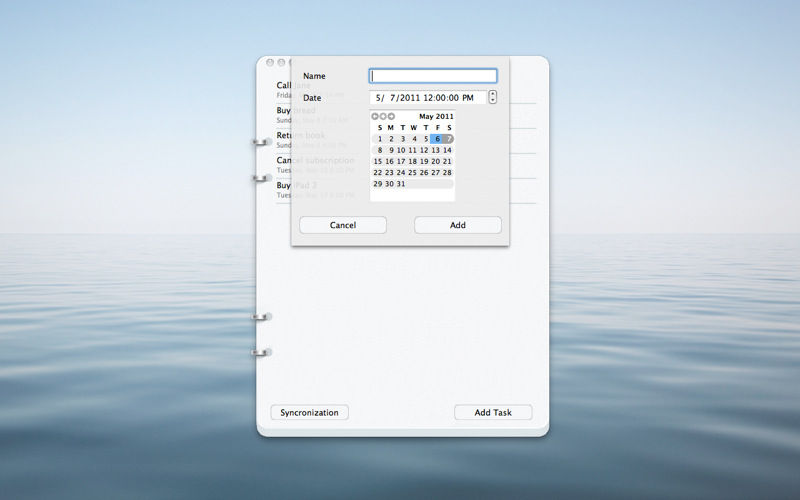
Task: Select May 30 in calendar
Action: tap(390, 184)
